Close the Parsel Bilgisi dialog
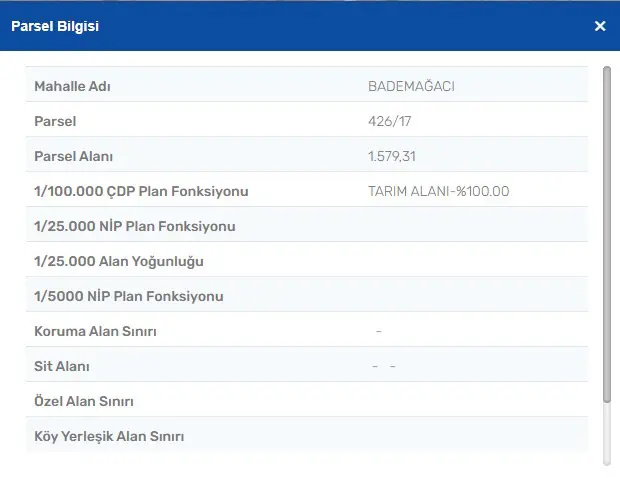Screen dimensions: 620x478 point(600,26)
